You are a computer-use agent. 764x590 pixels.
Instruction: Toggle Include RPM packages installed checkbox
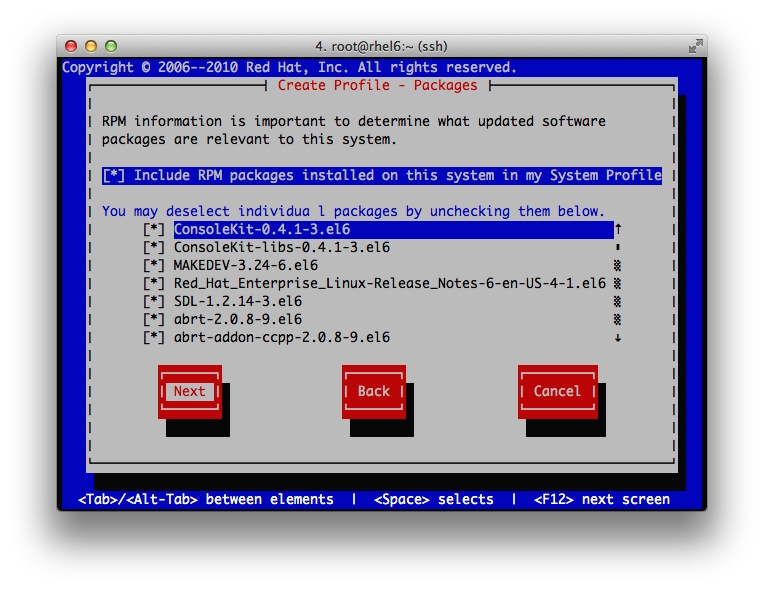[114, 175]
